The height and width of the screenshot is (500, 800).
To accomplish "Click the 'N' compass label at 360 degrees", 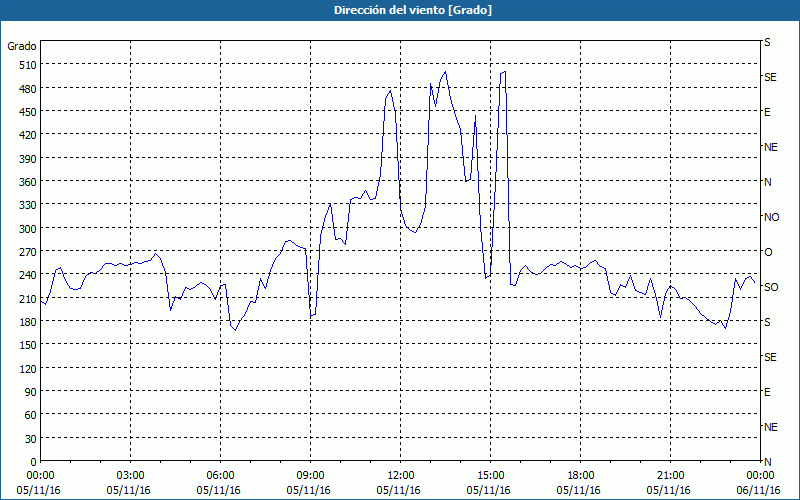I will 767,182.
